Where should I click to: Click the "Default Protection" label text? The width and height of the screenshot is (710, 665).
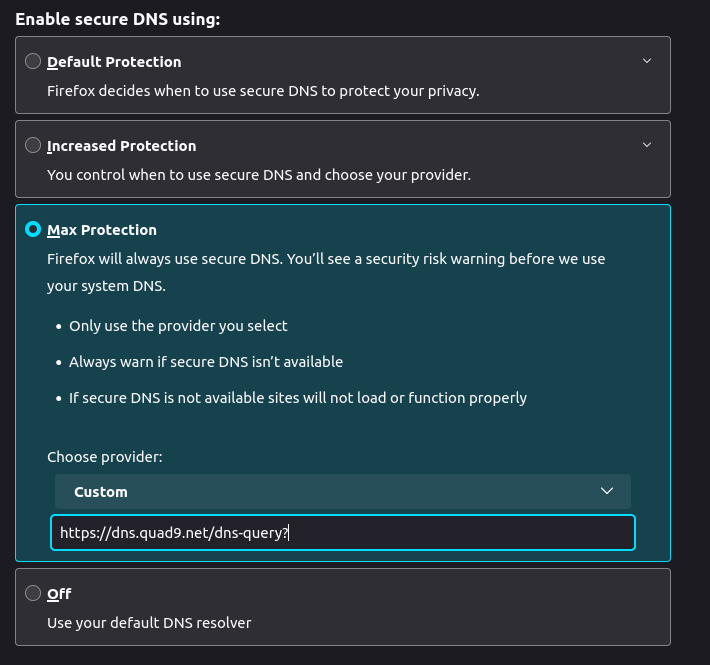114,62
